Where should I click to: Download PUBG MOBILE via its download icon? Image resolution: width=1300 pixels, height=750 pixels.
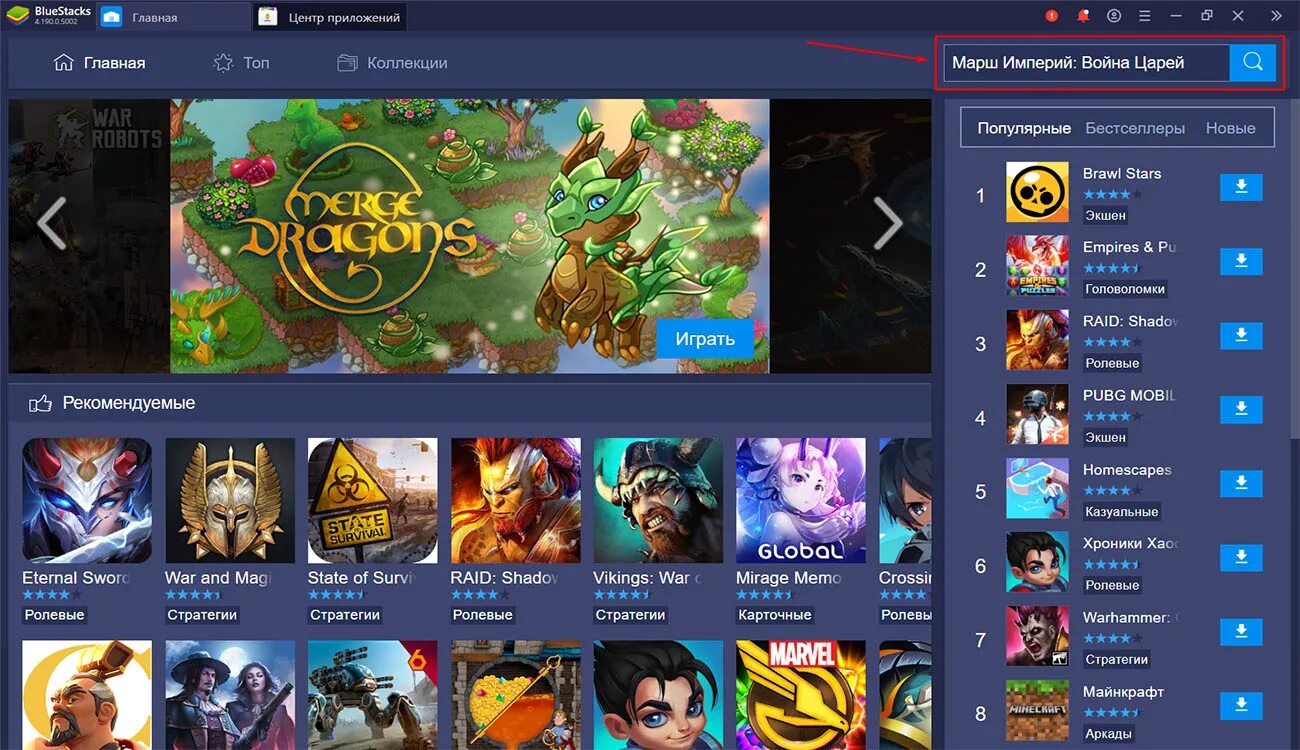point(1241,409)
